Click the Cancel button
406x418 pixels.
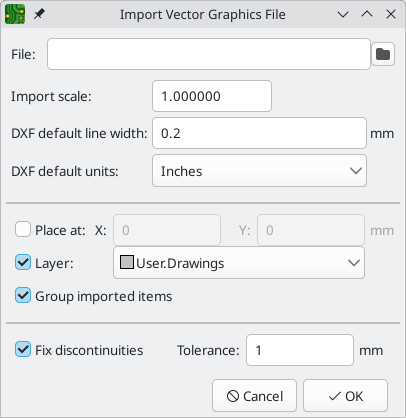[254, 396]
